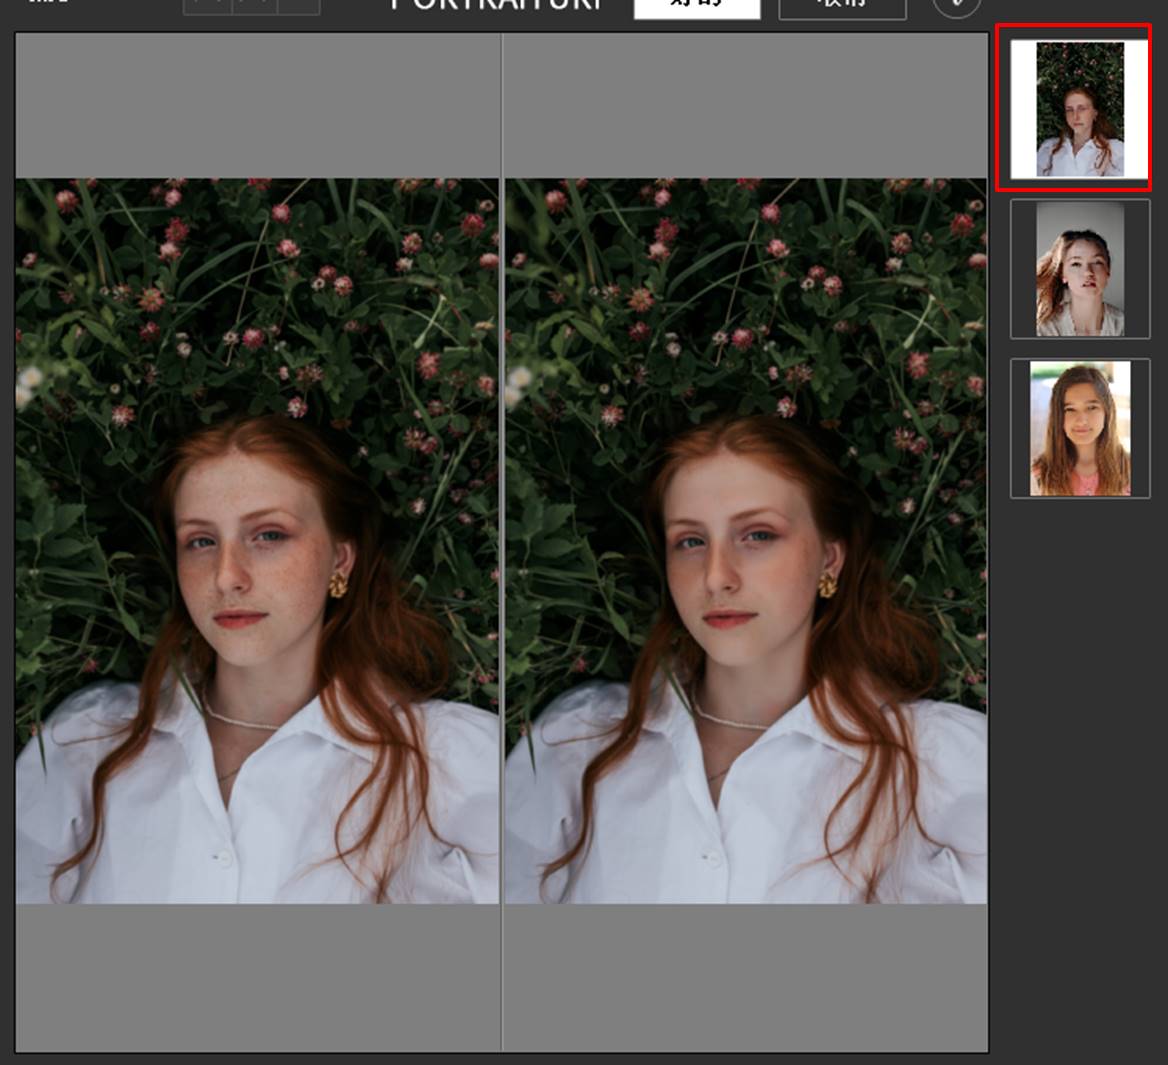The image size is (1168, 1065).
Task: Click the gold earring in the right preview
Action: [x=828, y=584]
